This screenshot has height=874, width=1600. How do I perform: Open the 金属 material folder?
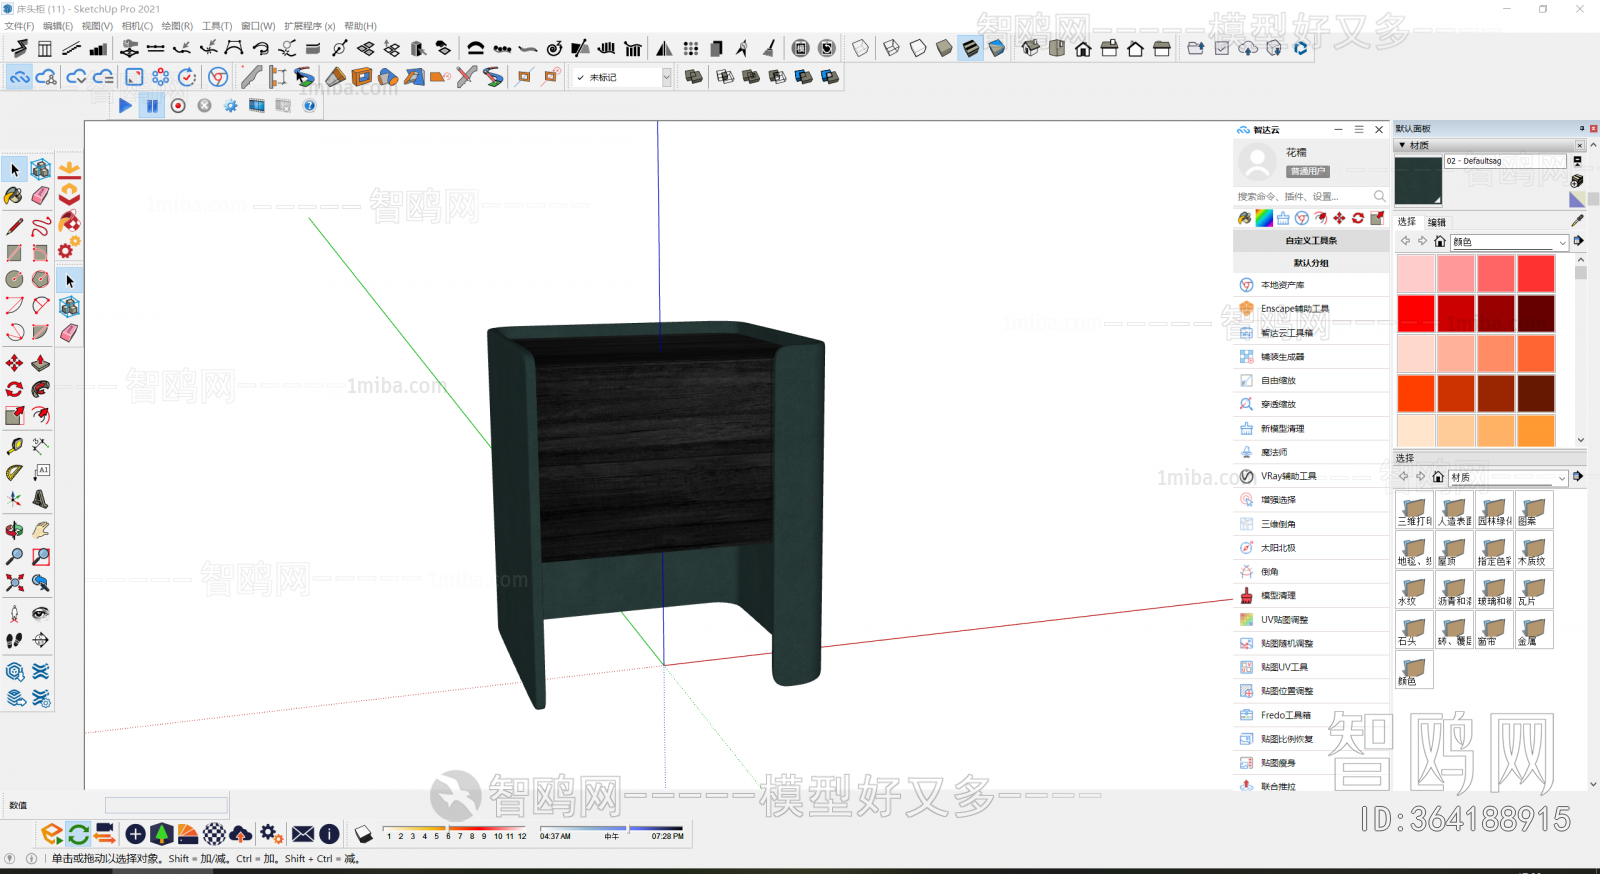click(1534, 630)
